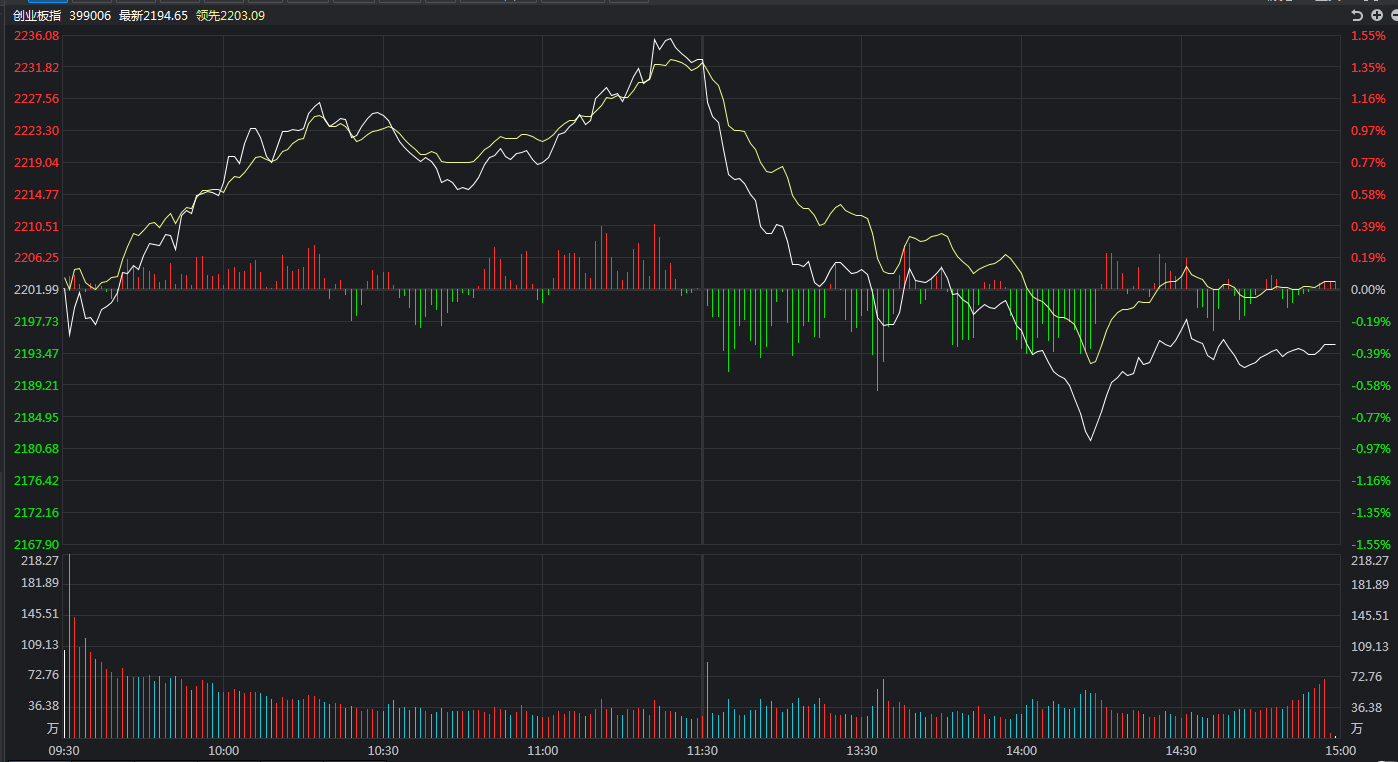Viewport: 1398px width, 762px height.
Task: Click the 13:30 time axis label
Action: 862,751
